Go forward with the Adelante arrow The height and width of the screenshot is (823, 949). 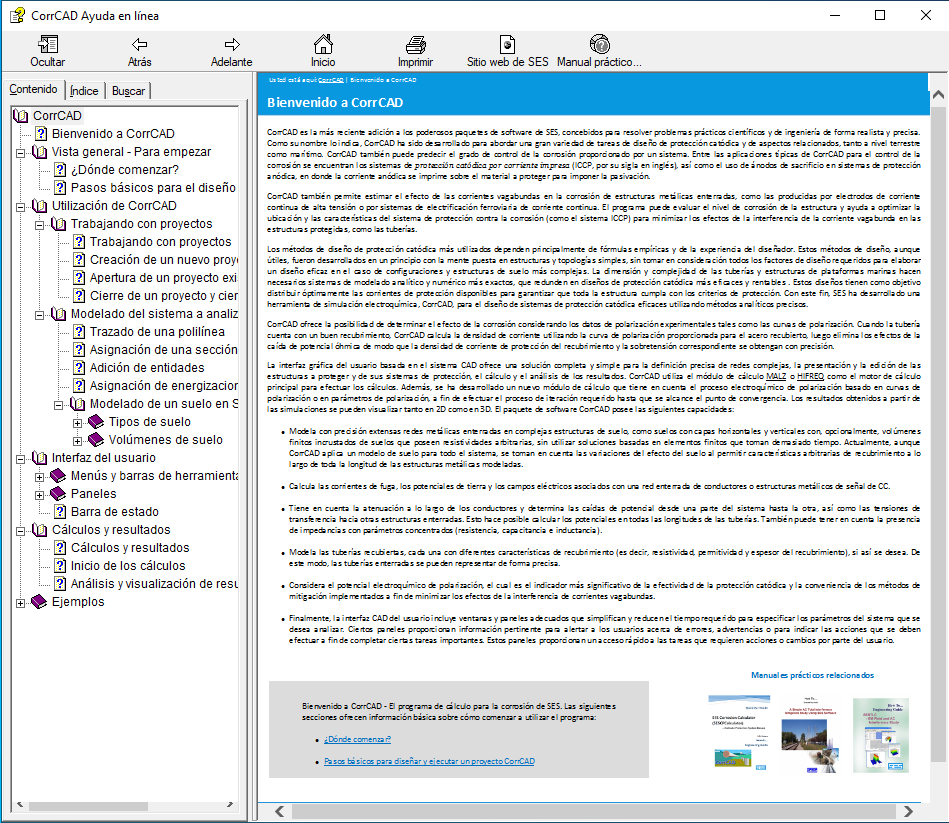click(232, 44)
